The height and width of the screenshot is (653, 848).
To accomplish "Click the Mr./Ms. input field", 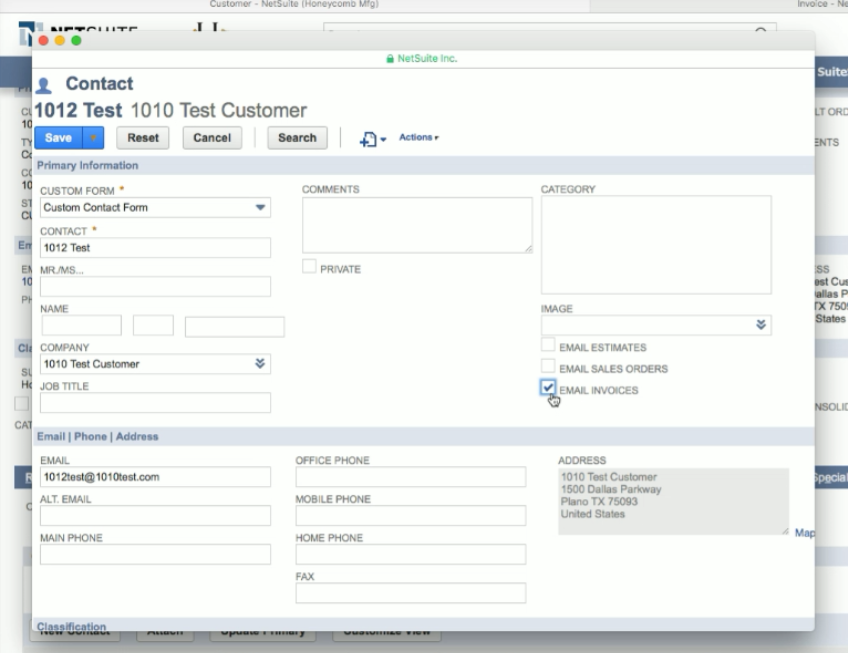I will [155, 287].
